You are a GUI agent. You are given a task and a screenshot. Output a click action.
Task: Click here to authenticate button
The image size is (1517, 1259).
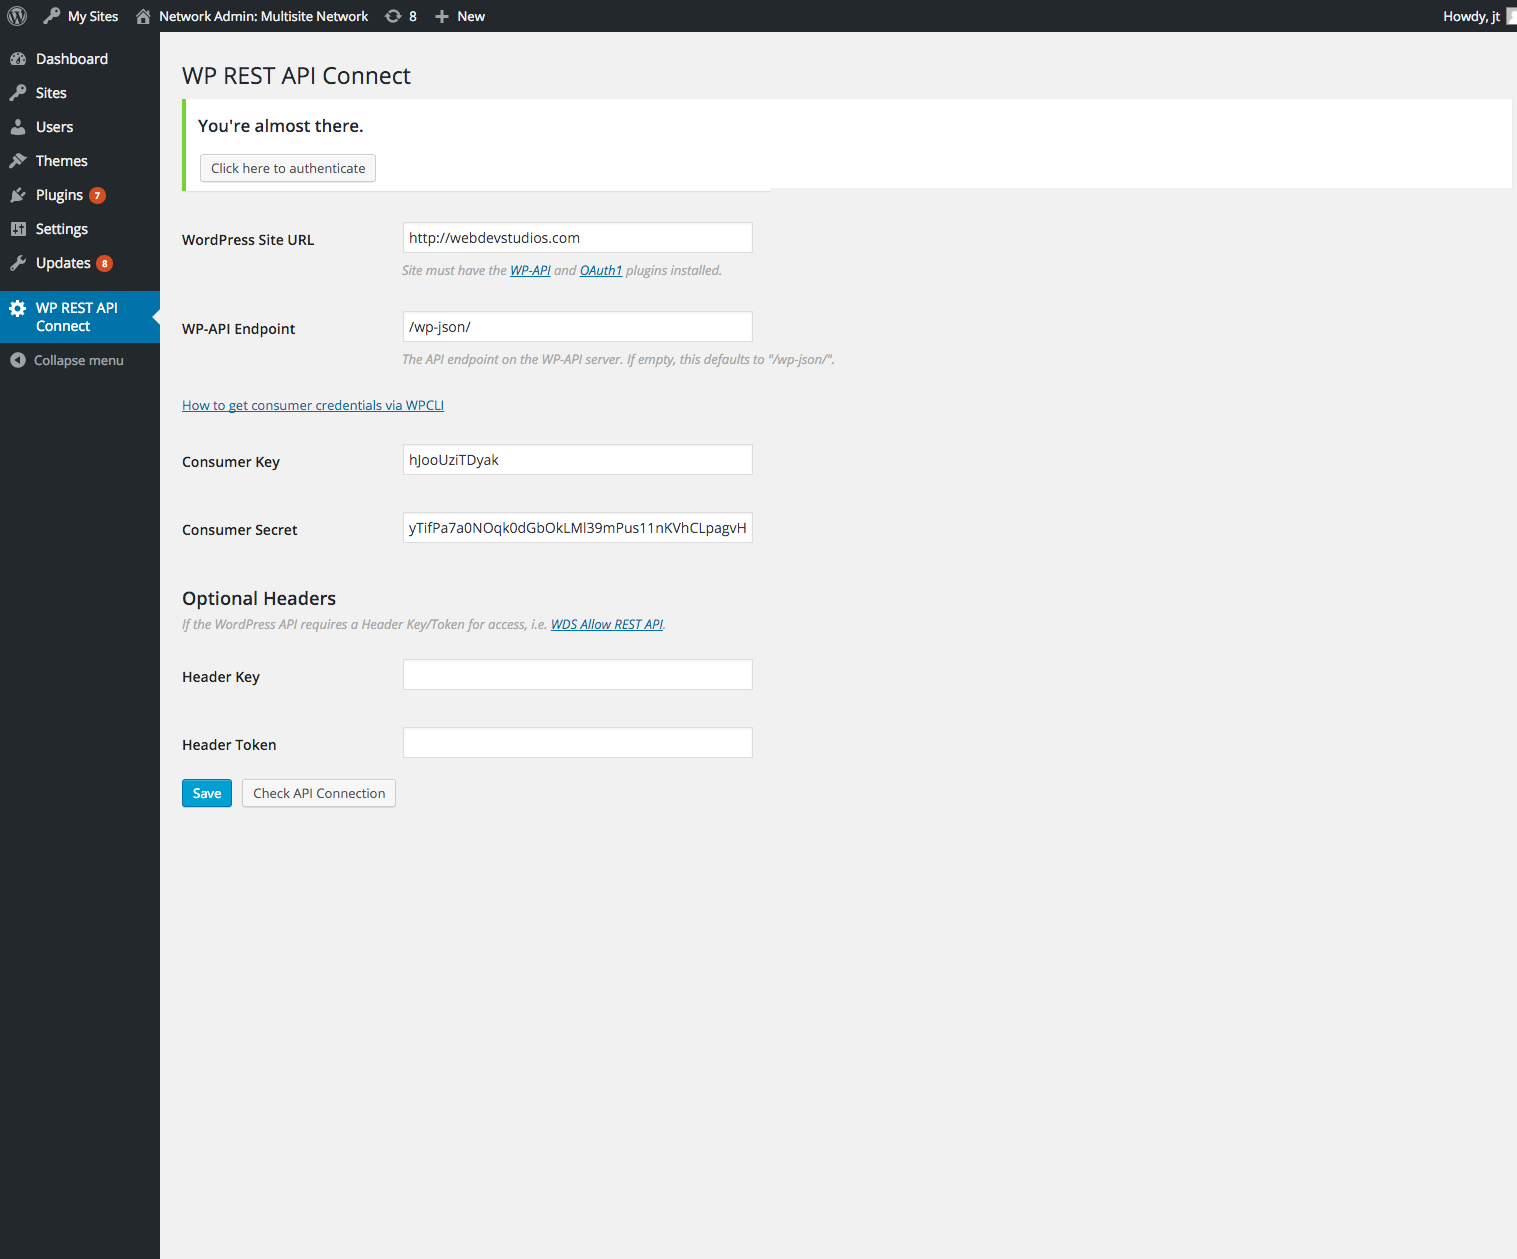(288, 168)
